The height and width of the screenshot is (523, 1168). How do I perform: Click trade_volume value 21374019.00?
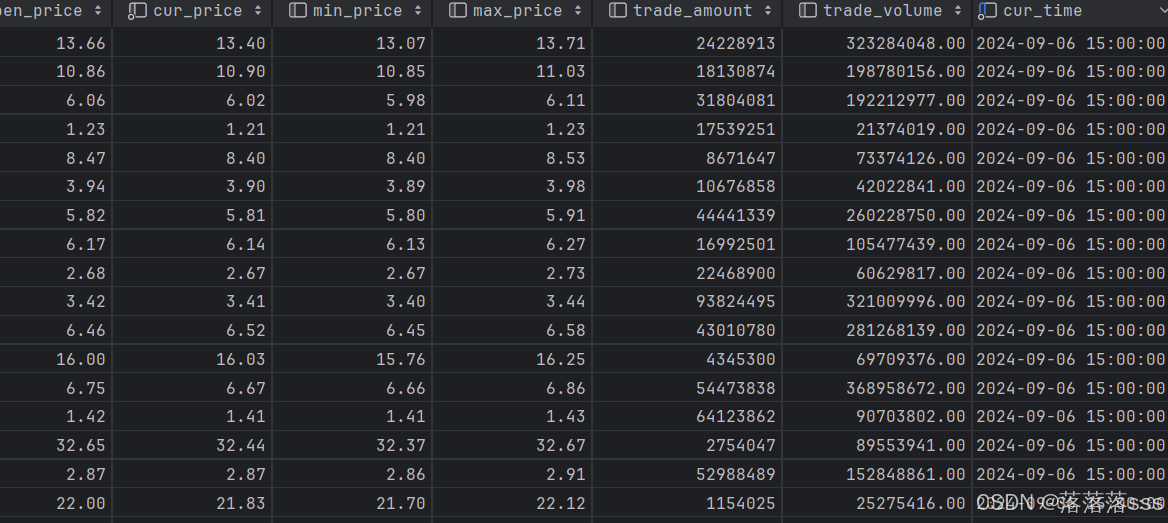(911, 129)
